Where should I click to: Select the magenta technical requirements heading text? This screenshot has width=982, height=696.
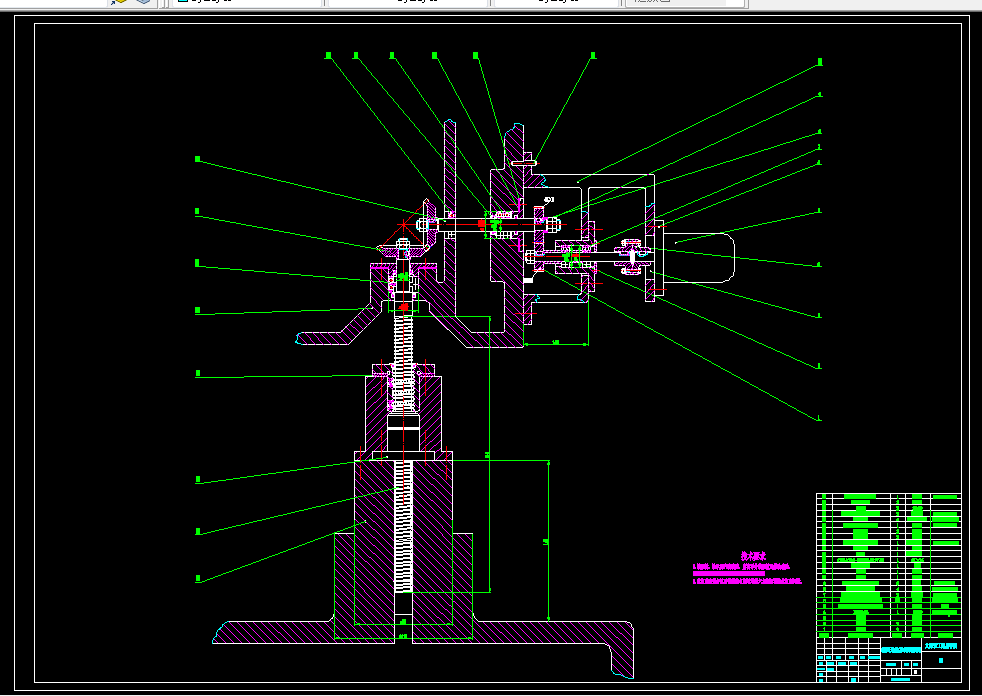752,555
